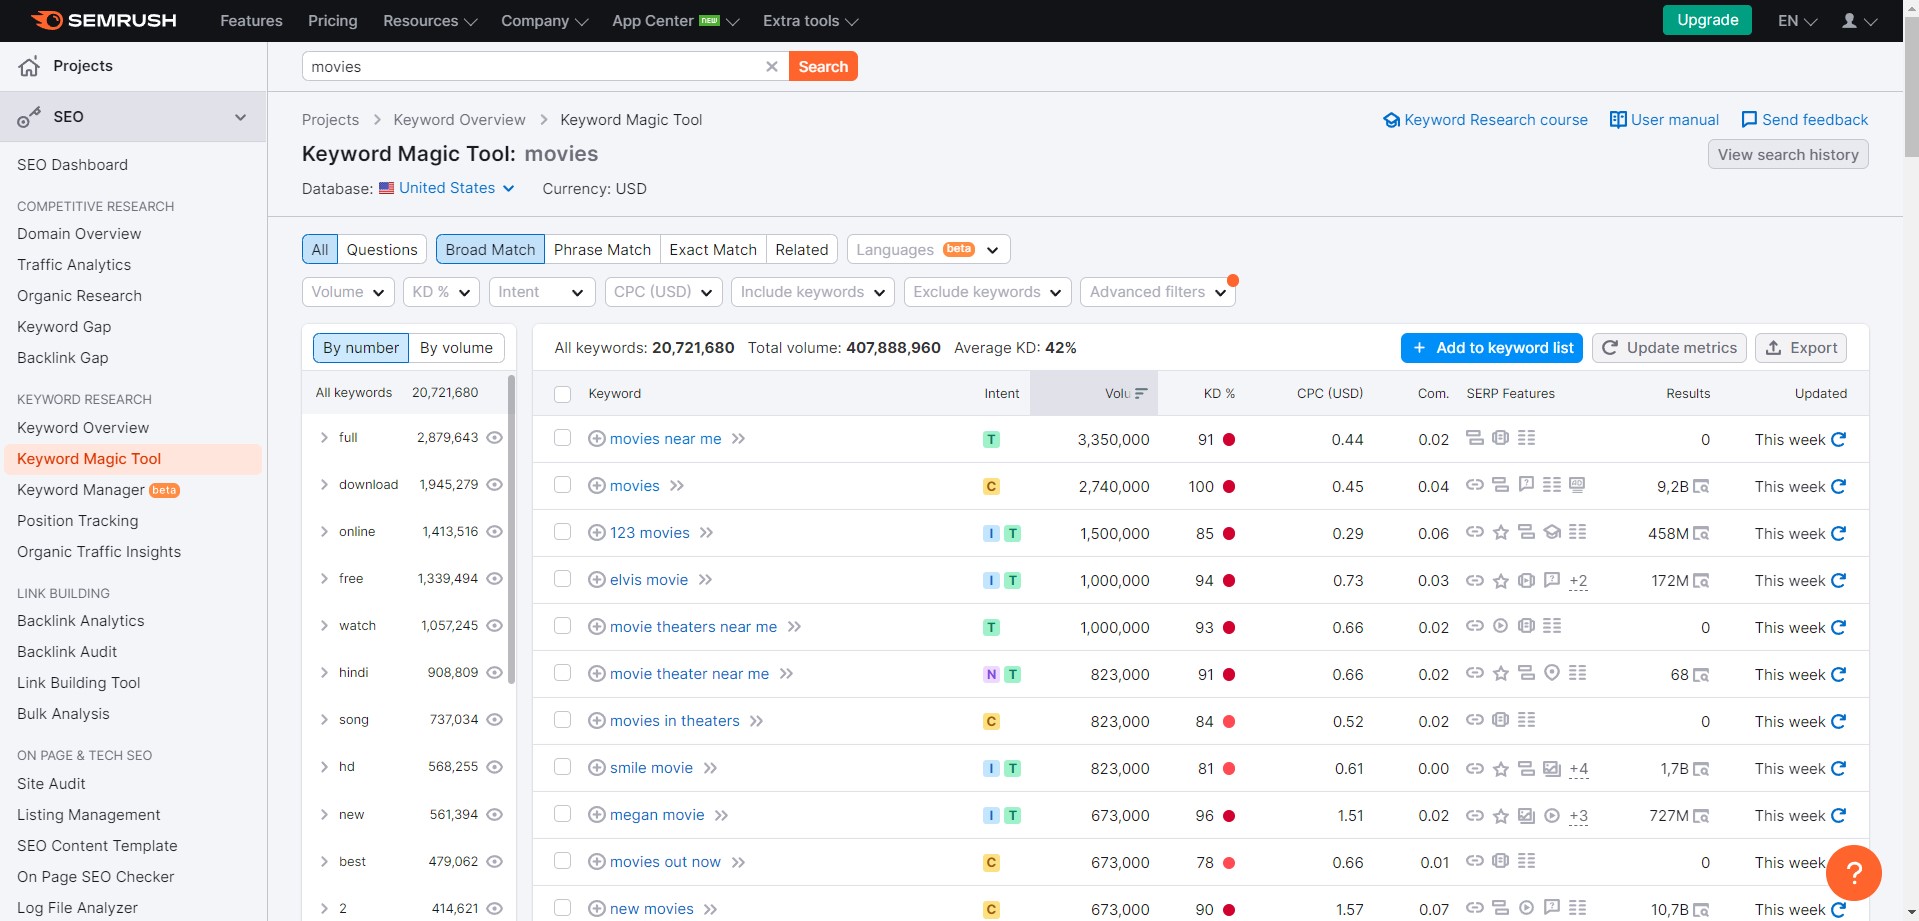The height and width of the screenshot is (921, 1919).
Task: Click the yellow C intent badge for movies
Action: pos(991,487)
